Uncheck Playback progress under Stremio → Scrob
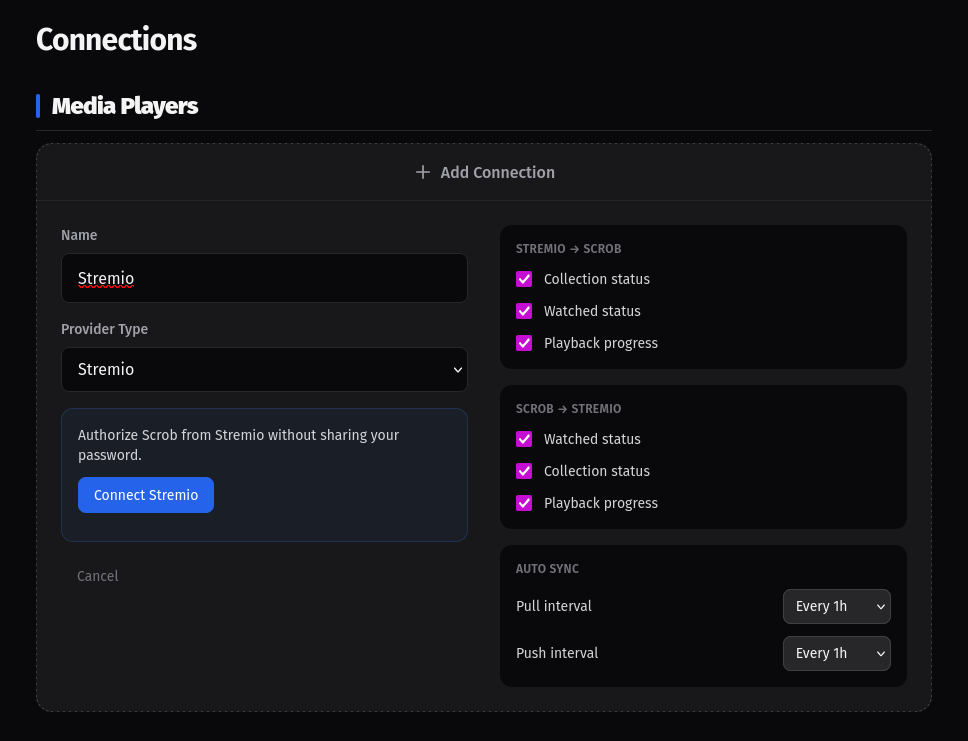 pyautogui.click(x=524, y=343)
